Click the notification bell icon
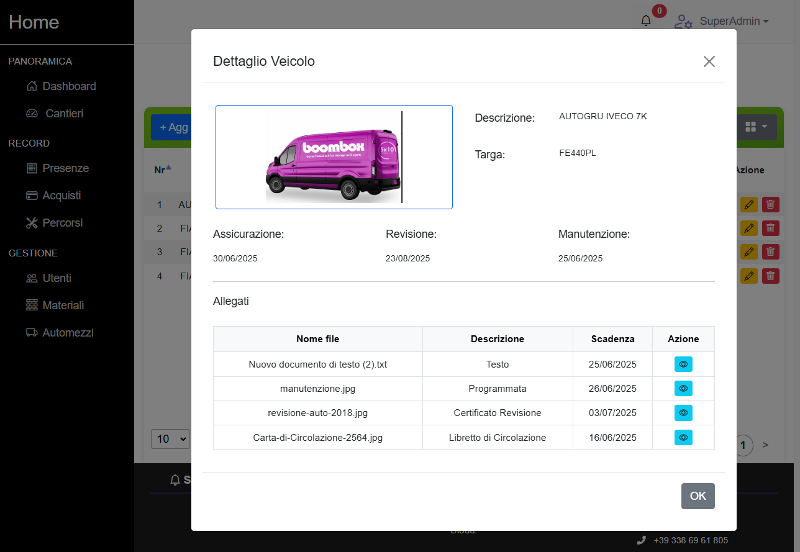Screen dimensions: 800x552 [646, 21]
